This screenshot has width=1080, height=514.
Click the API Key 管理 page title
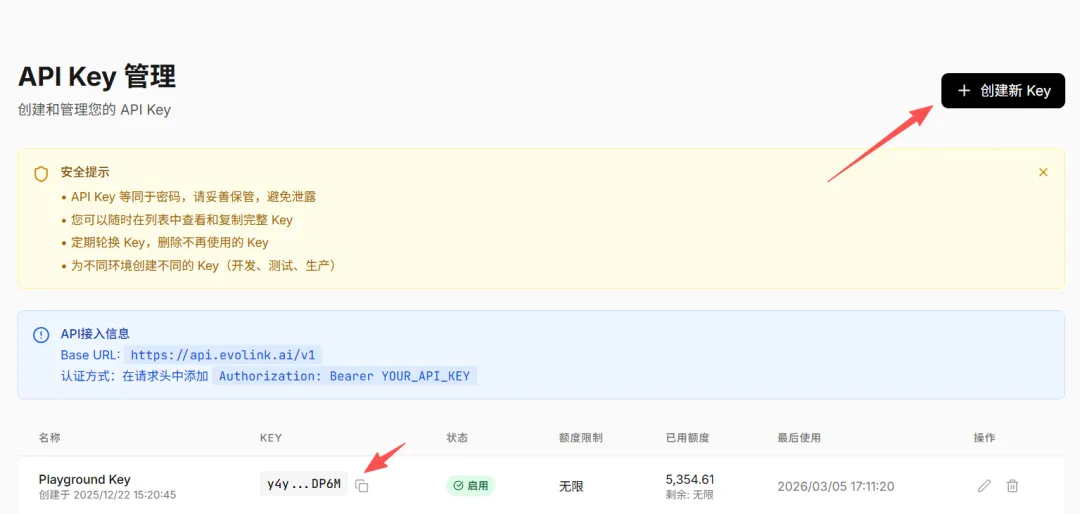tap(97, 76)
